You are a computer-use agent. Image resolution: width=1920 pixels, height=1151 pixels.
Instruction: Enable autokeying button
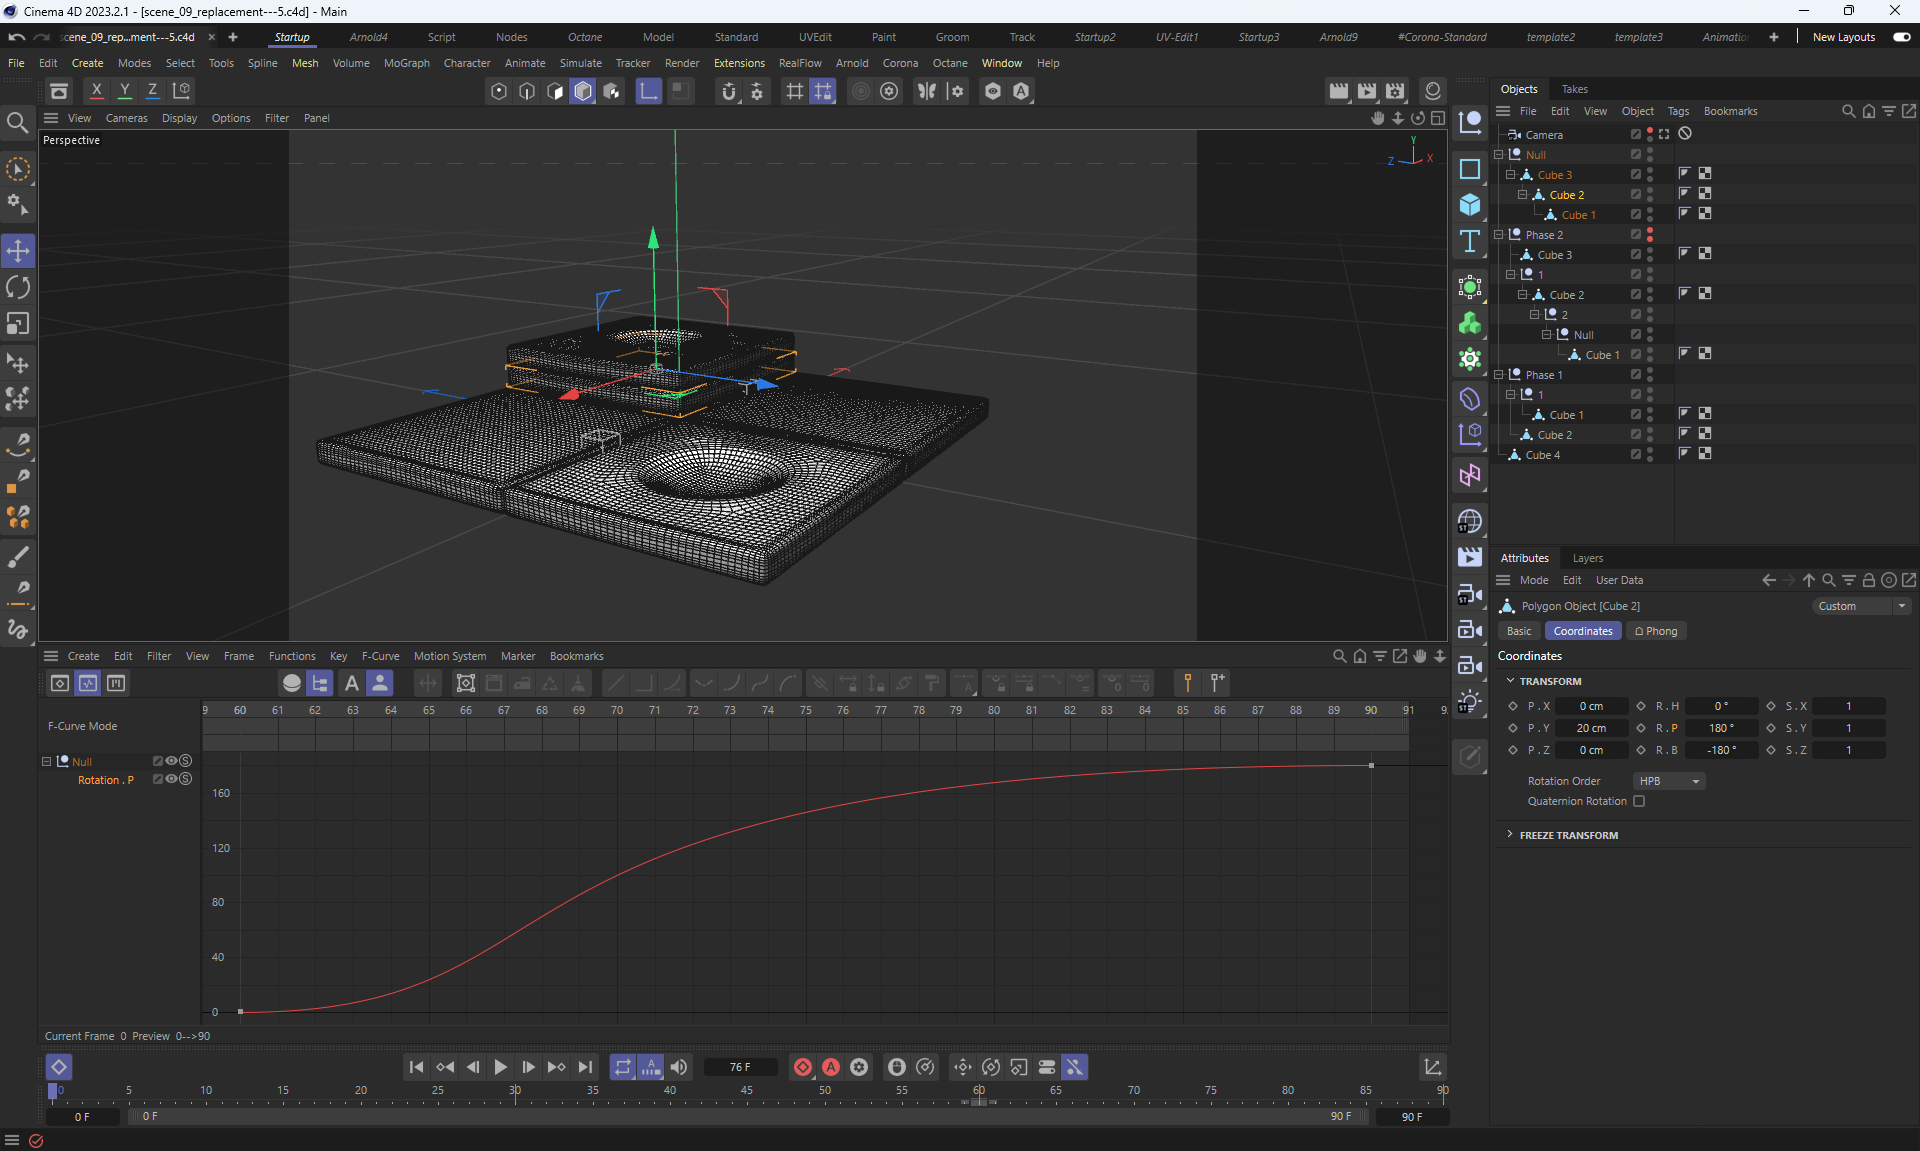tap(830, 1067)
